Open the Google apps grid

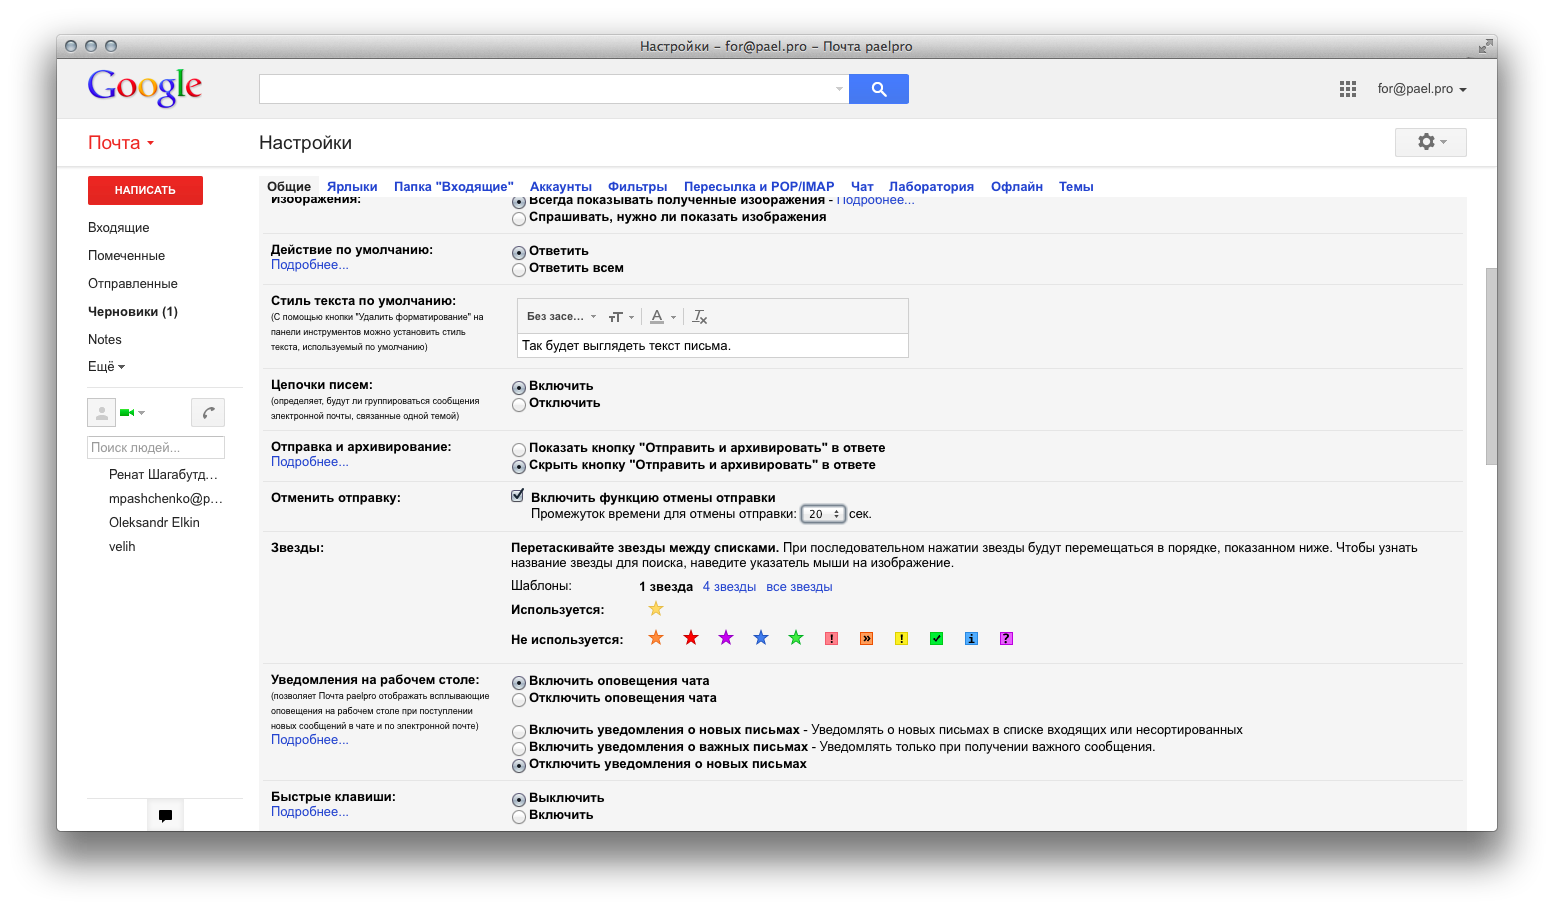tap(1347, 89)
